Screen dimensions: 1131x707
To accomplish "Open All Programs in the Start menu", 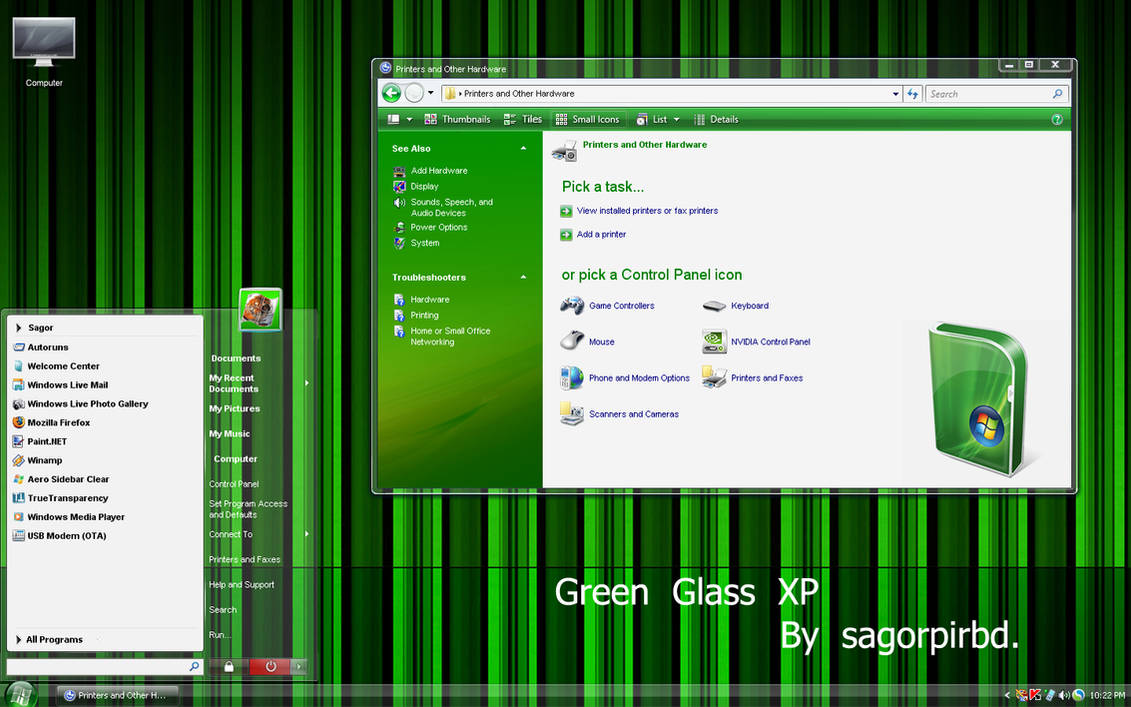I will (52, 639).
